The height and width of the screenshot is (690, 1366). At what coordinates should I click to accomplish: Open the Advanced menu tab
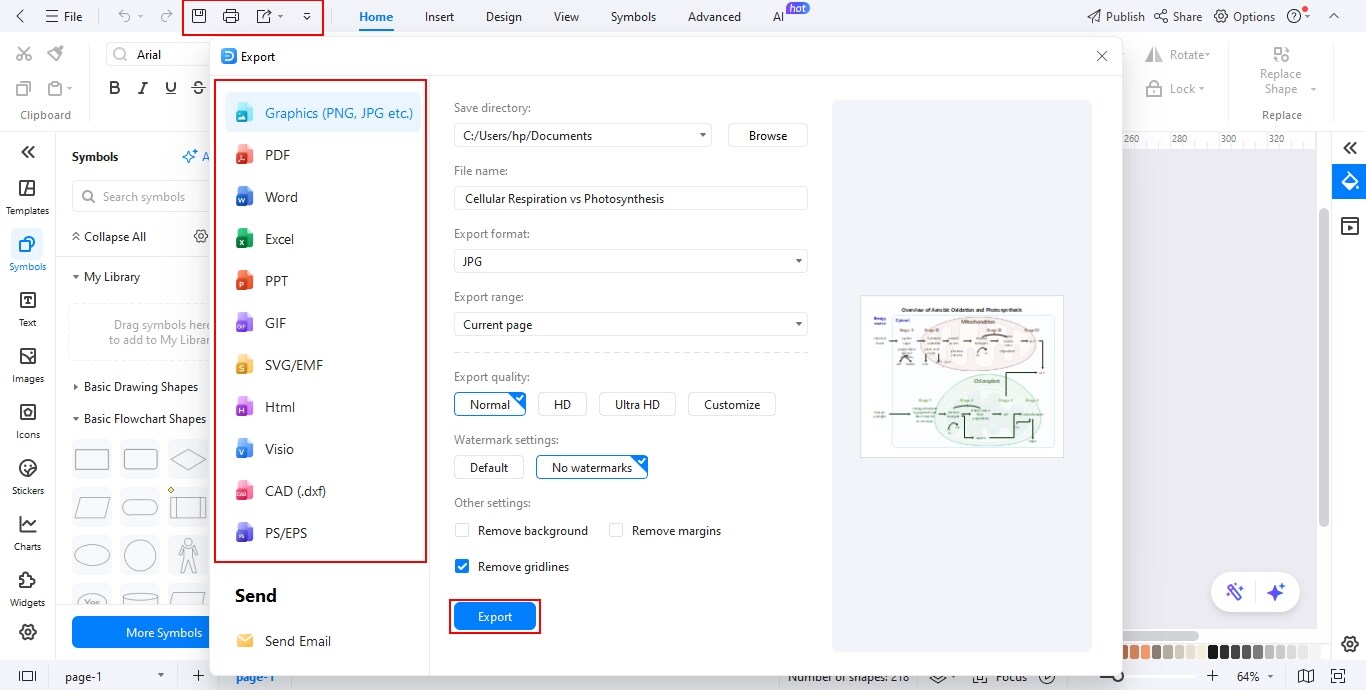click(x=713, y=16)
